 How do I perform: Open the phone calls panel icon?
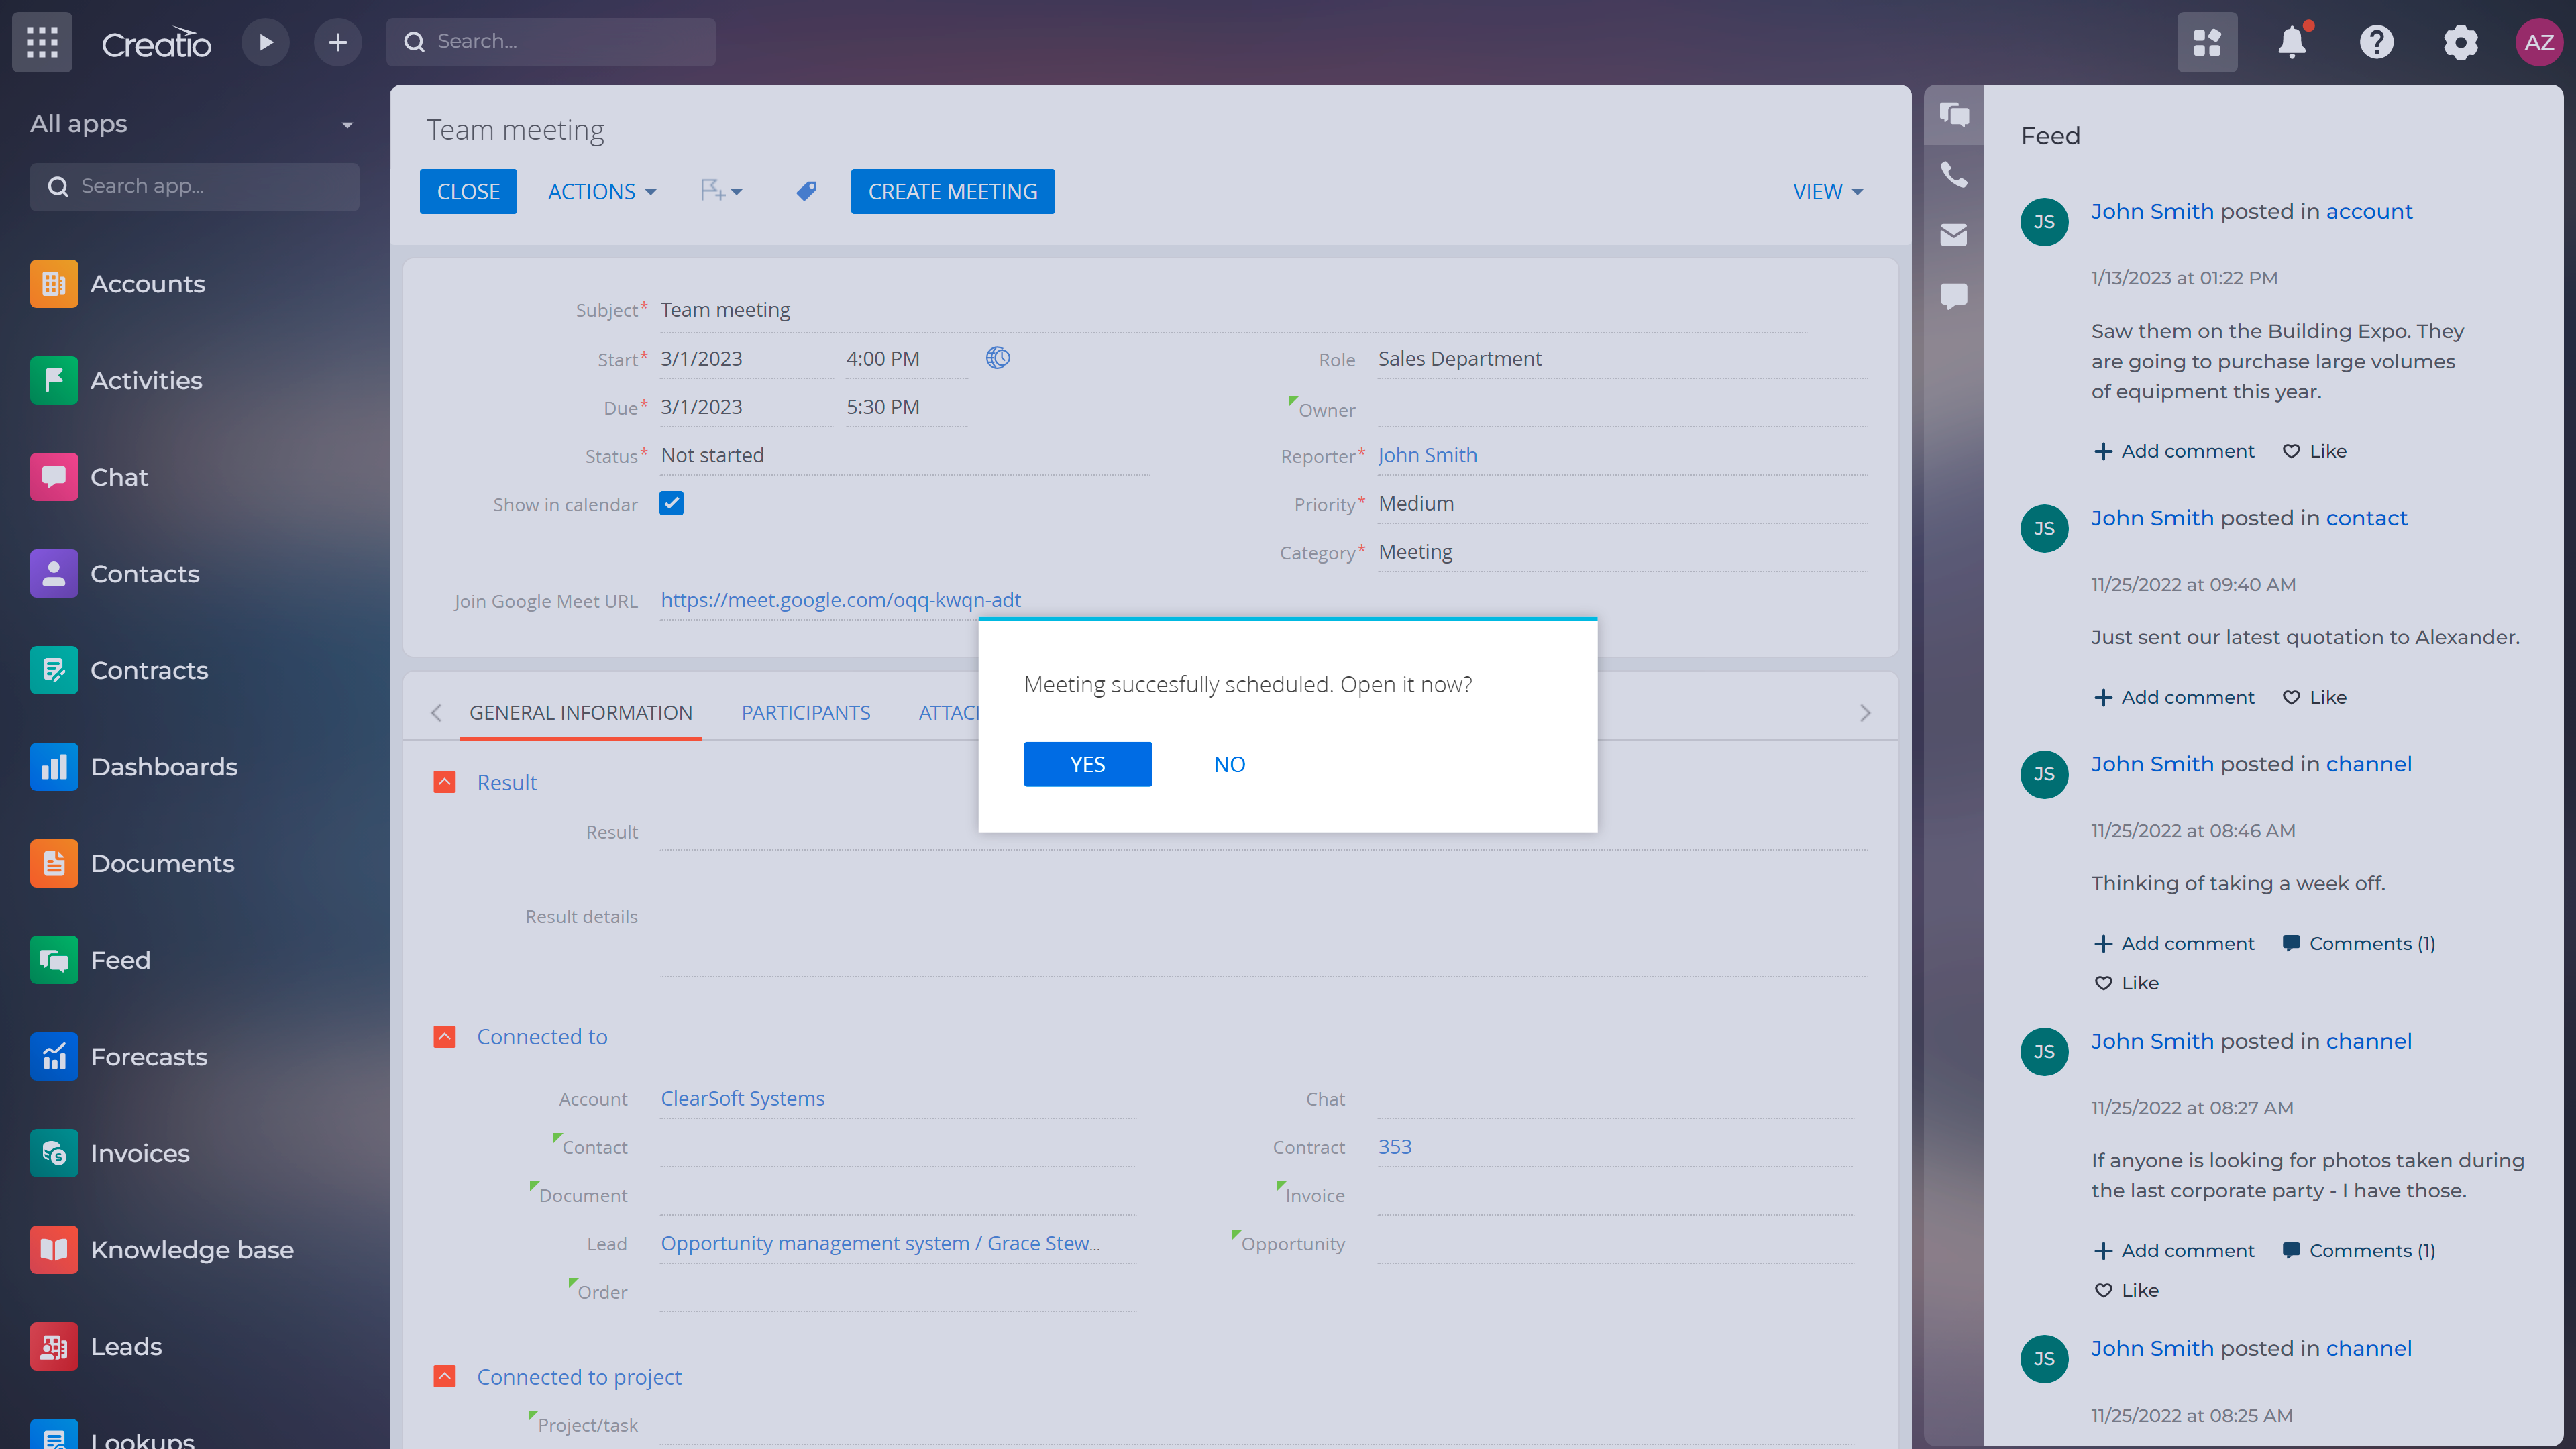pyautogui.click(x=1954, y=174)
